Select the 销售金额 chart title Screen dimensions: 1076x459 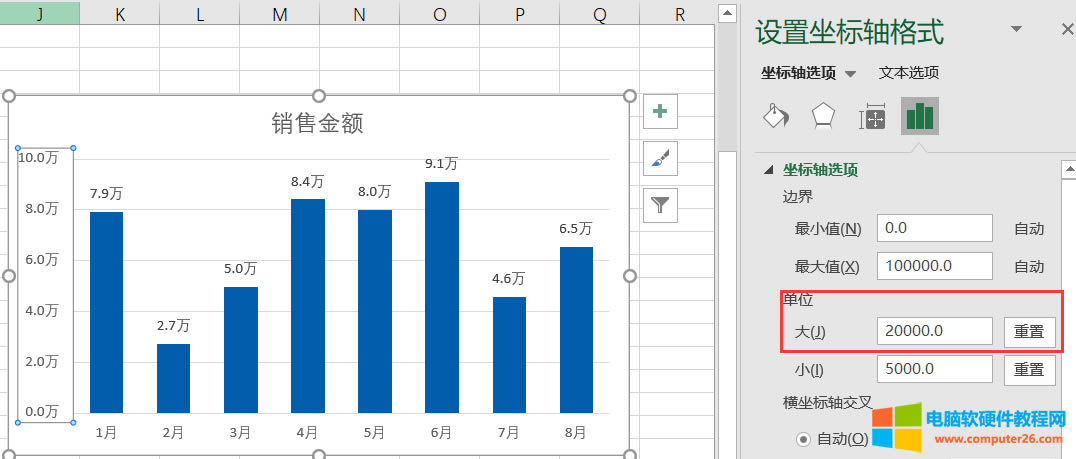pos(317,123)
